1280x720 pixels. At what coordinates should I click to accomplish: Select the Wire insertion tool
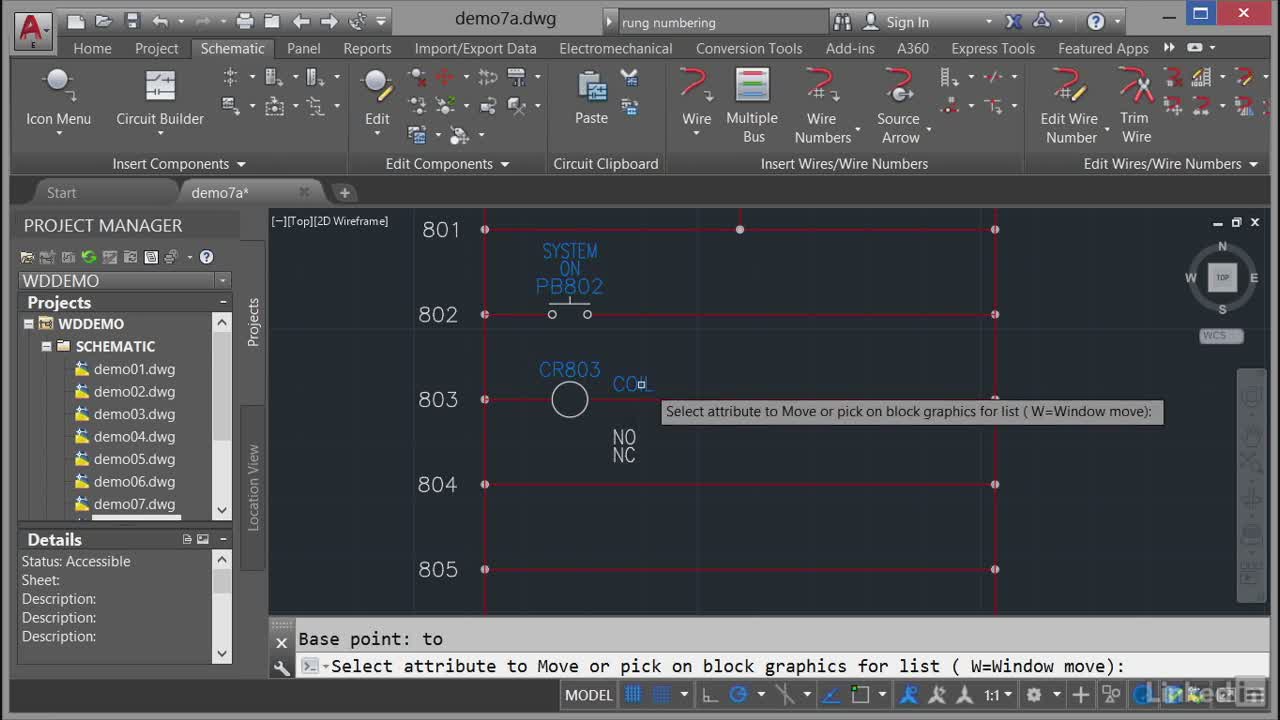696,98
